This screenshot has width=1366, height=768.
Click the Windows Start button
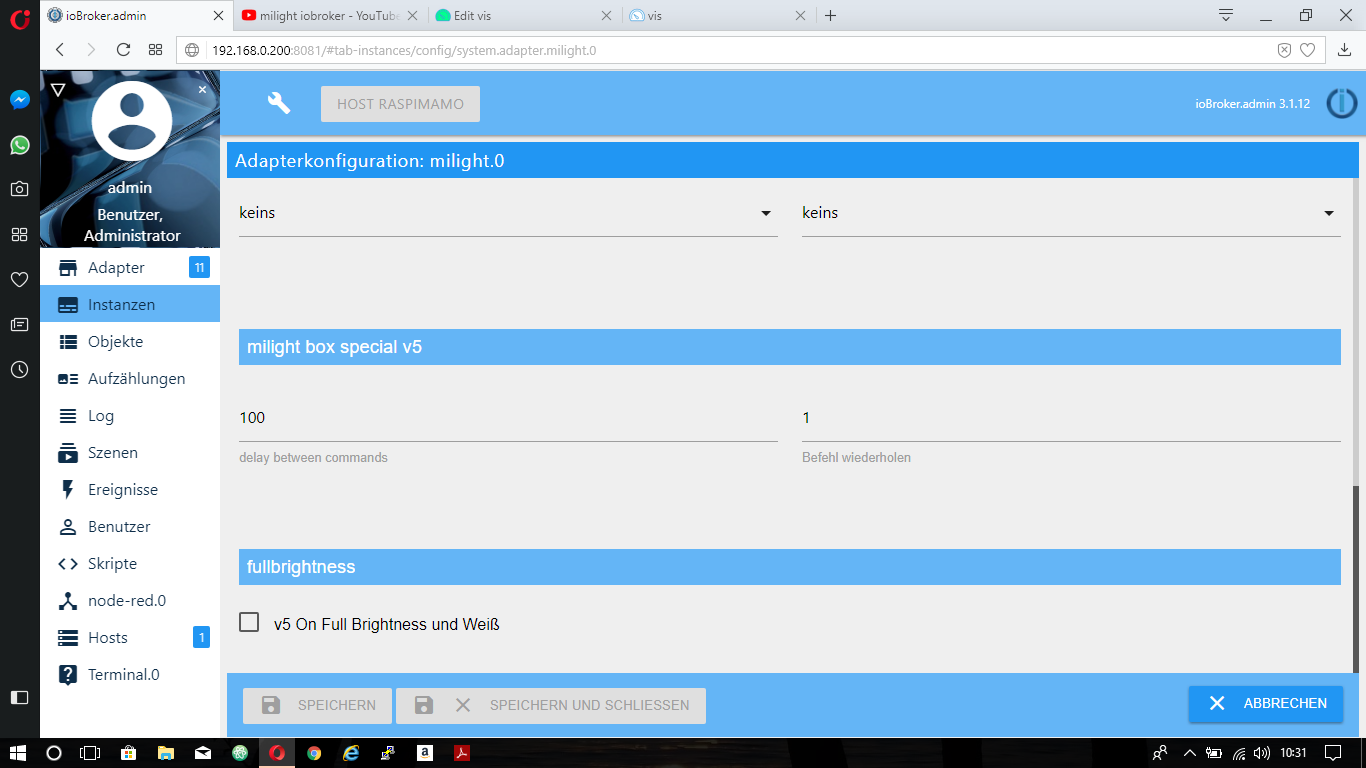click(18, 753)
